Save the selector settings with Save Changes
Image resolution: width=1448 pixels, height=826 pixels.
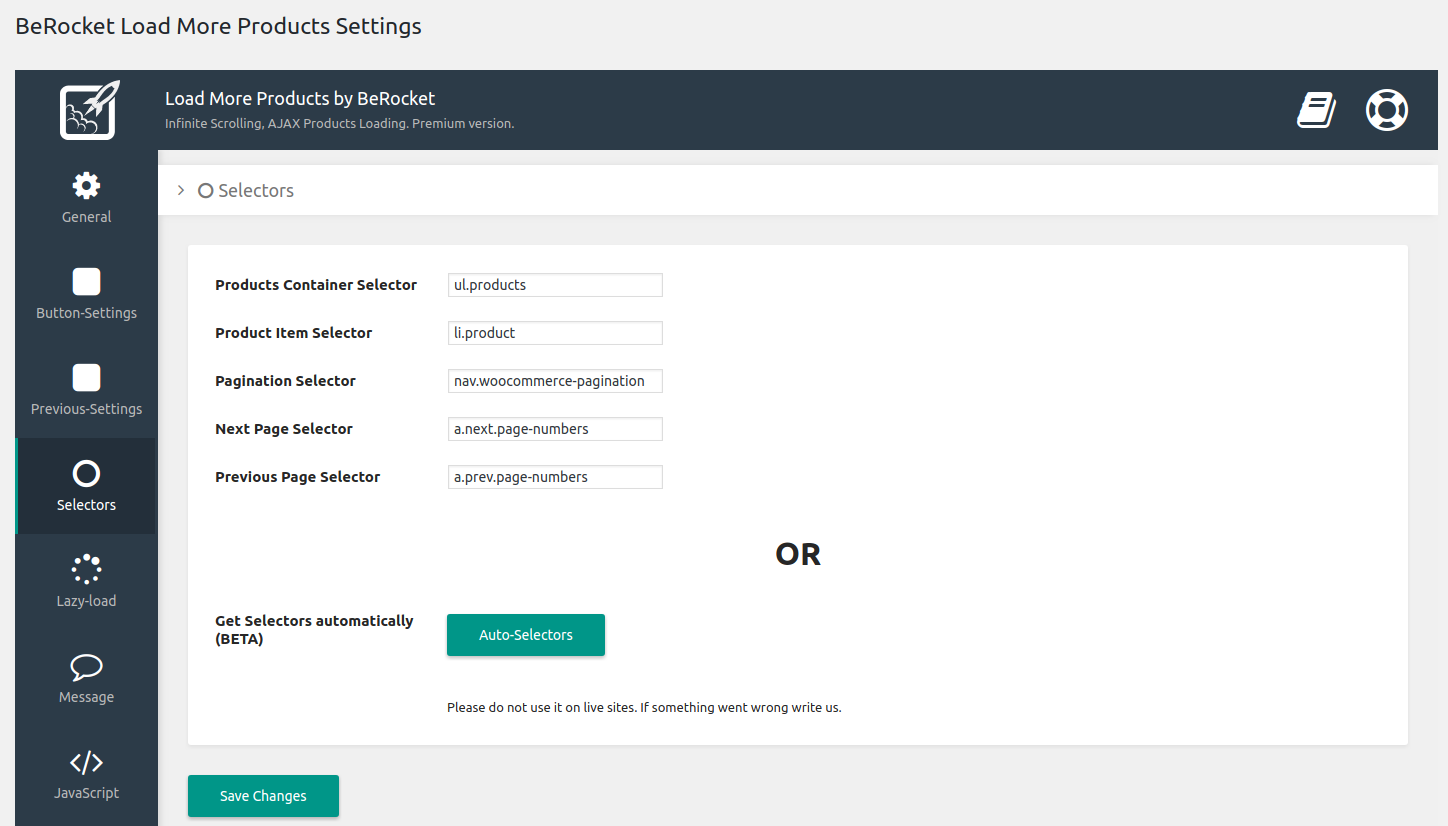(x=262, y=795)
